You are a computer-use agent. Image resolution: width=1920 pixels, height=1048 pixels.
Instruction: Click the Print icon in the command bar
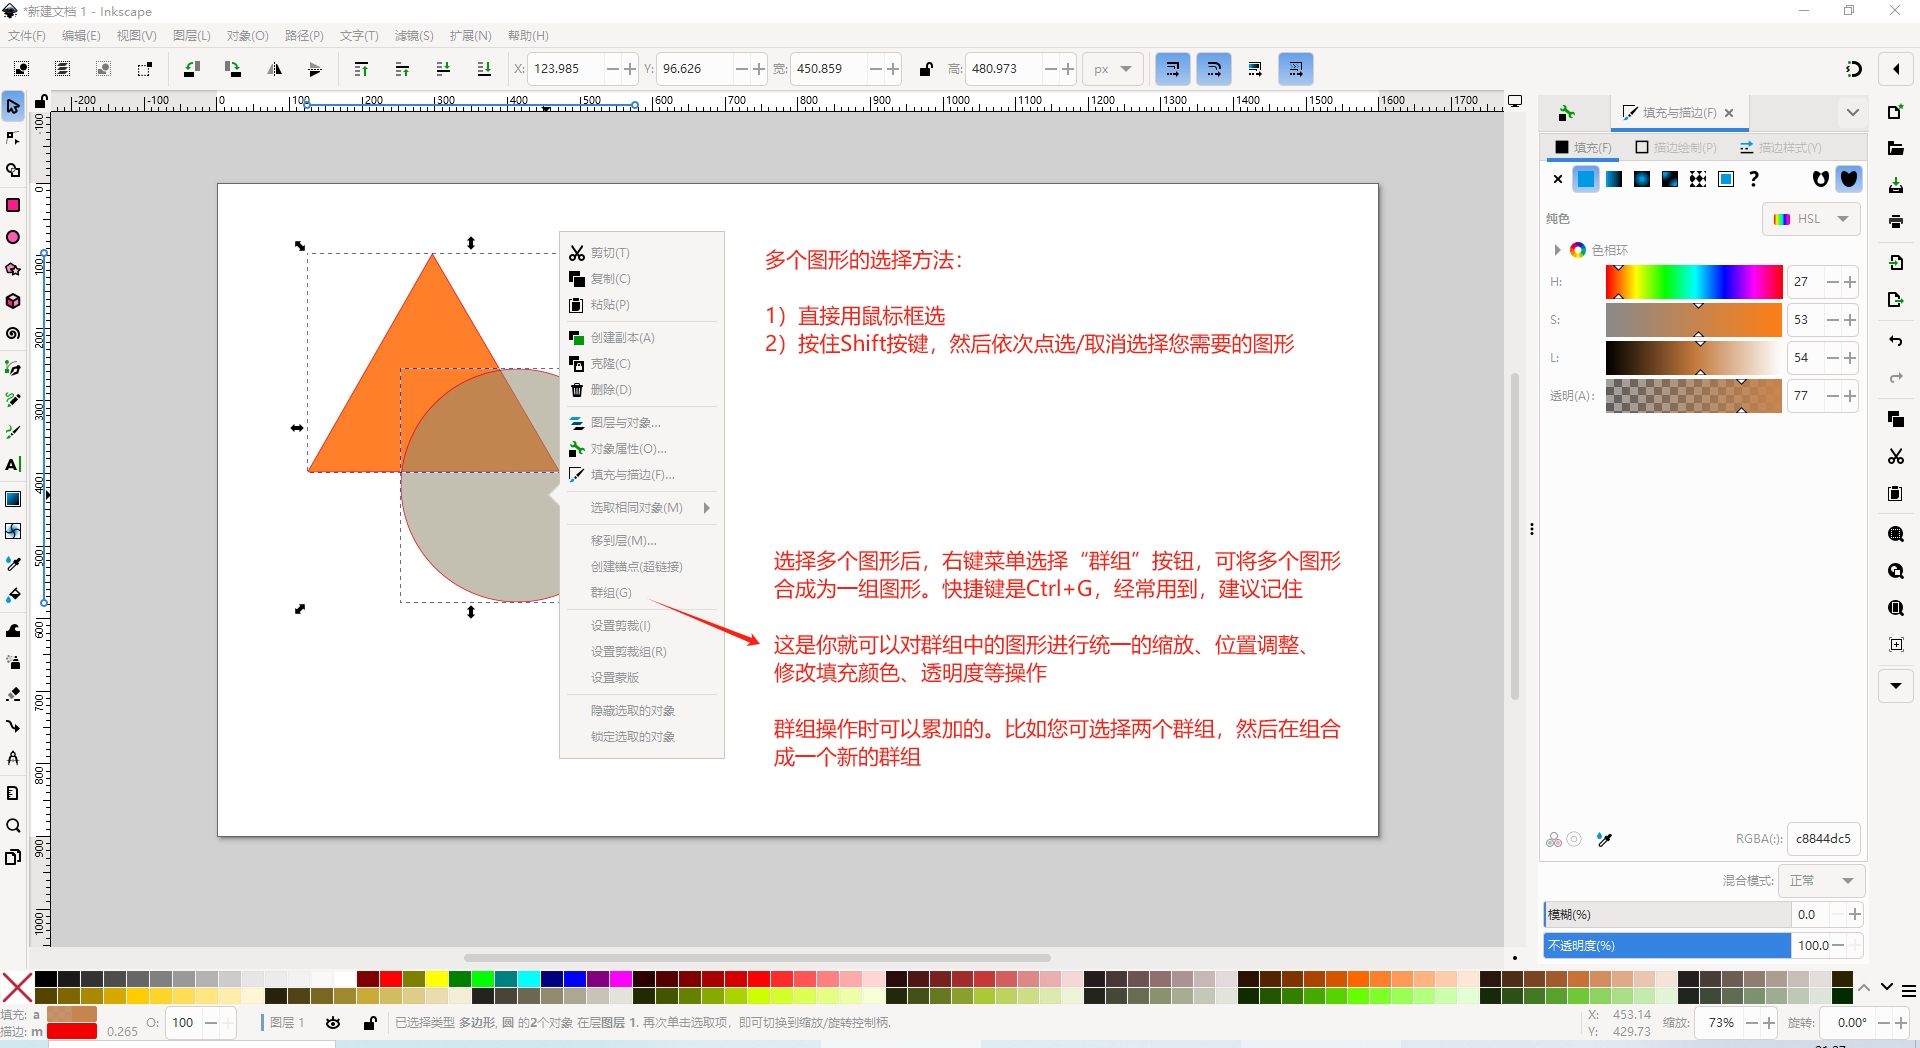[1895, 222]
